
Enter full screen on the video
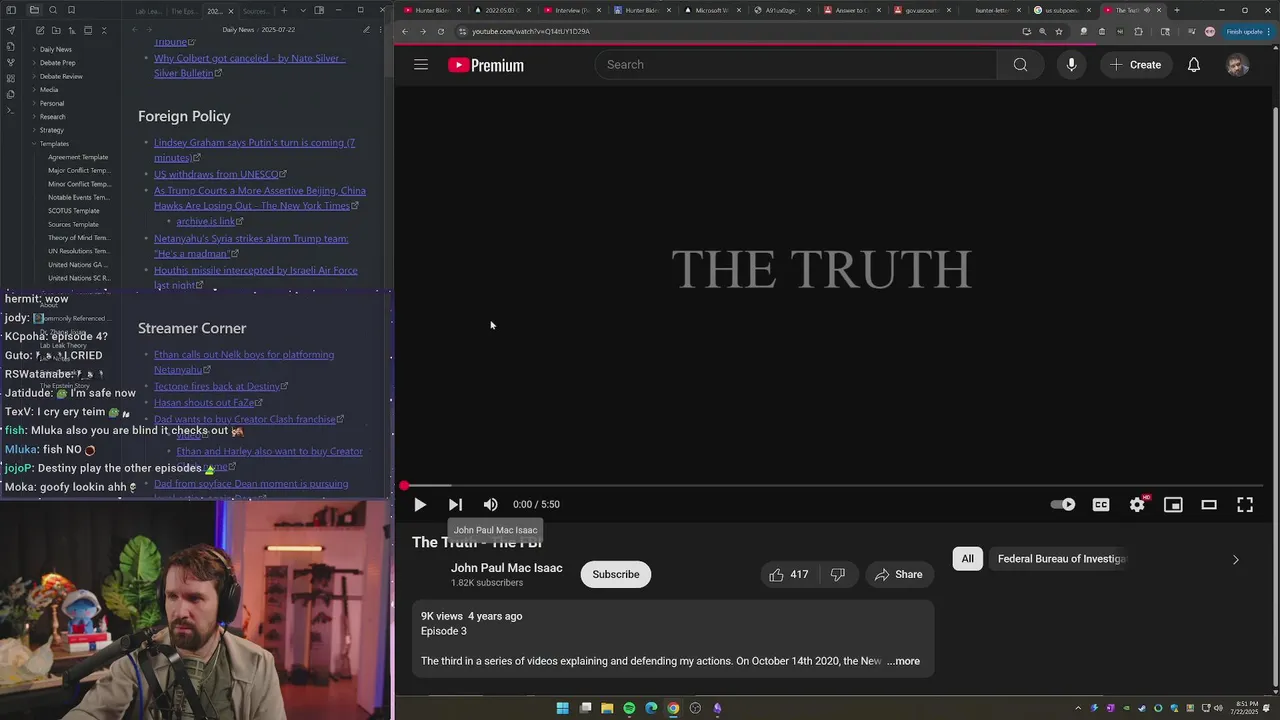coord(1245,505)
